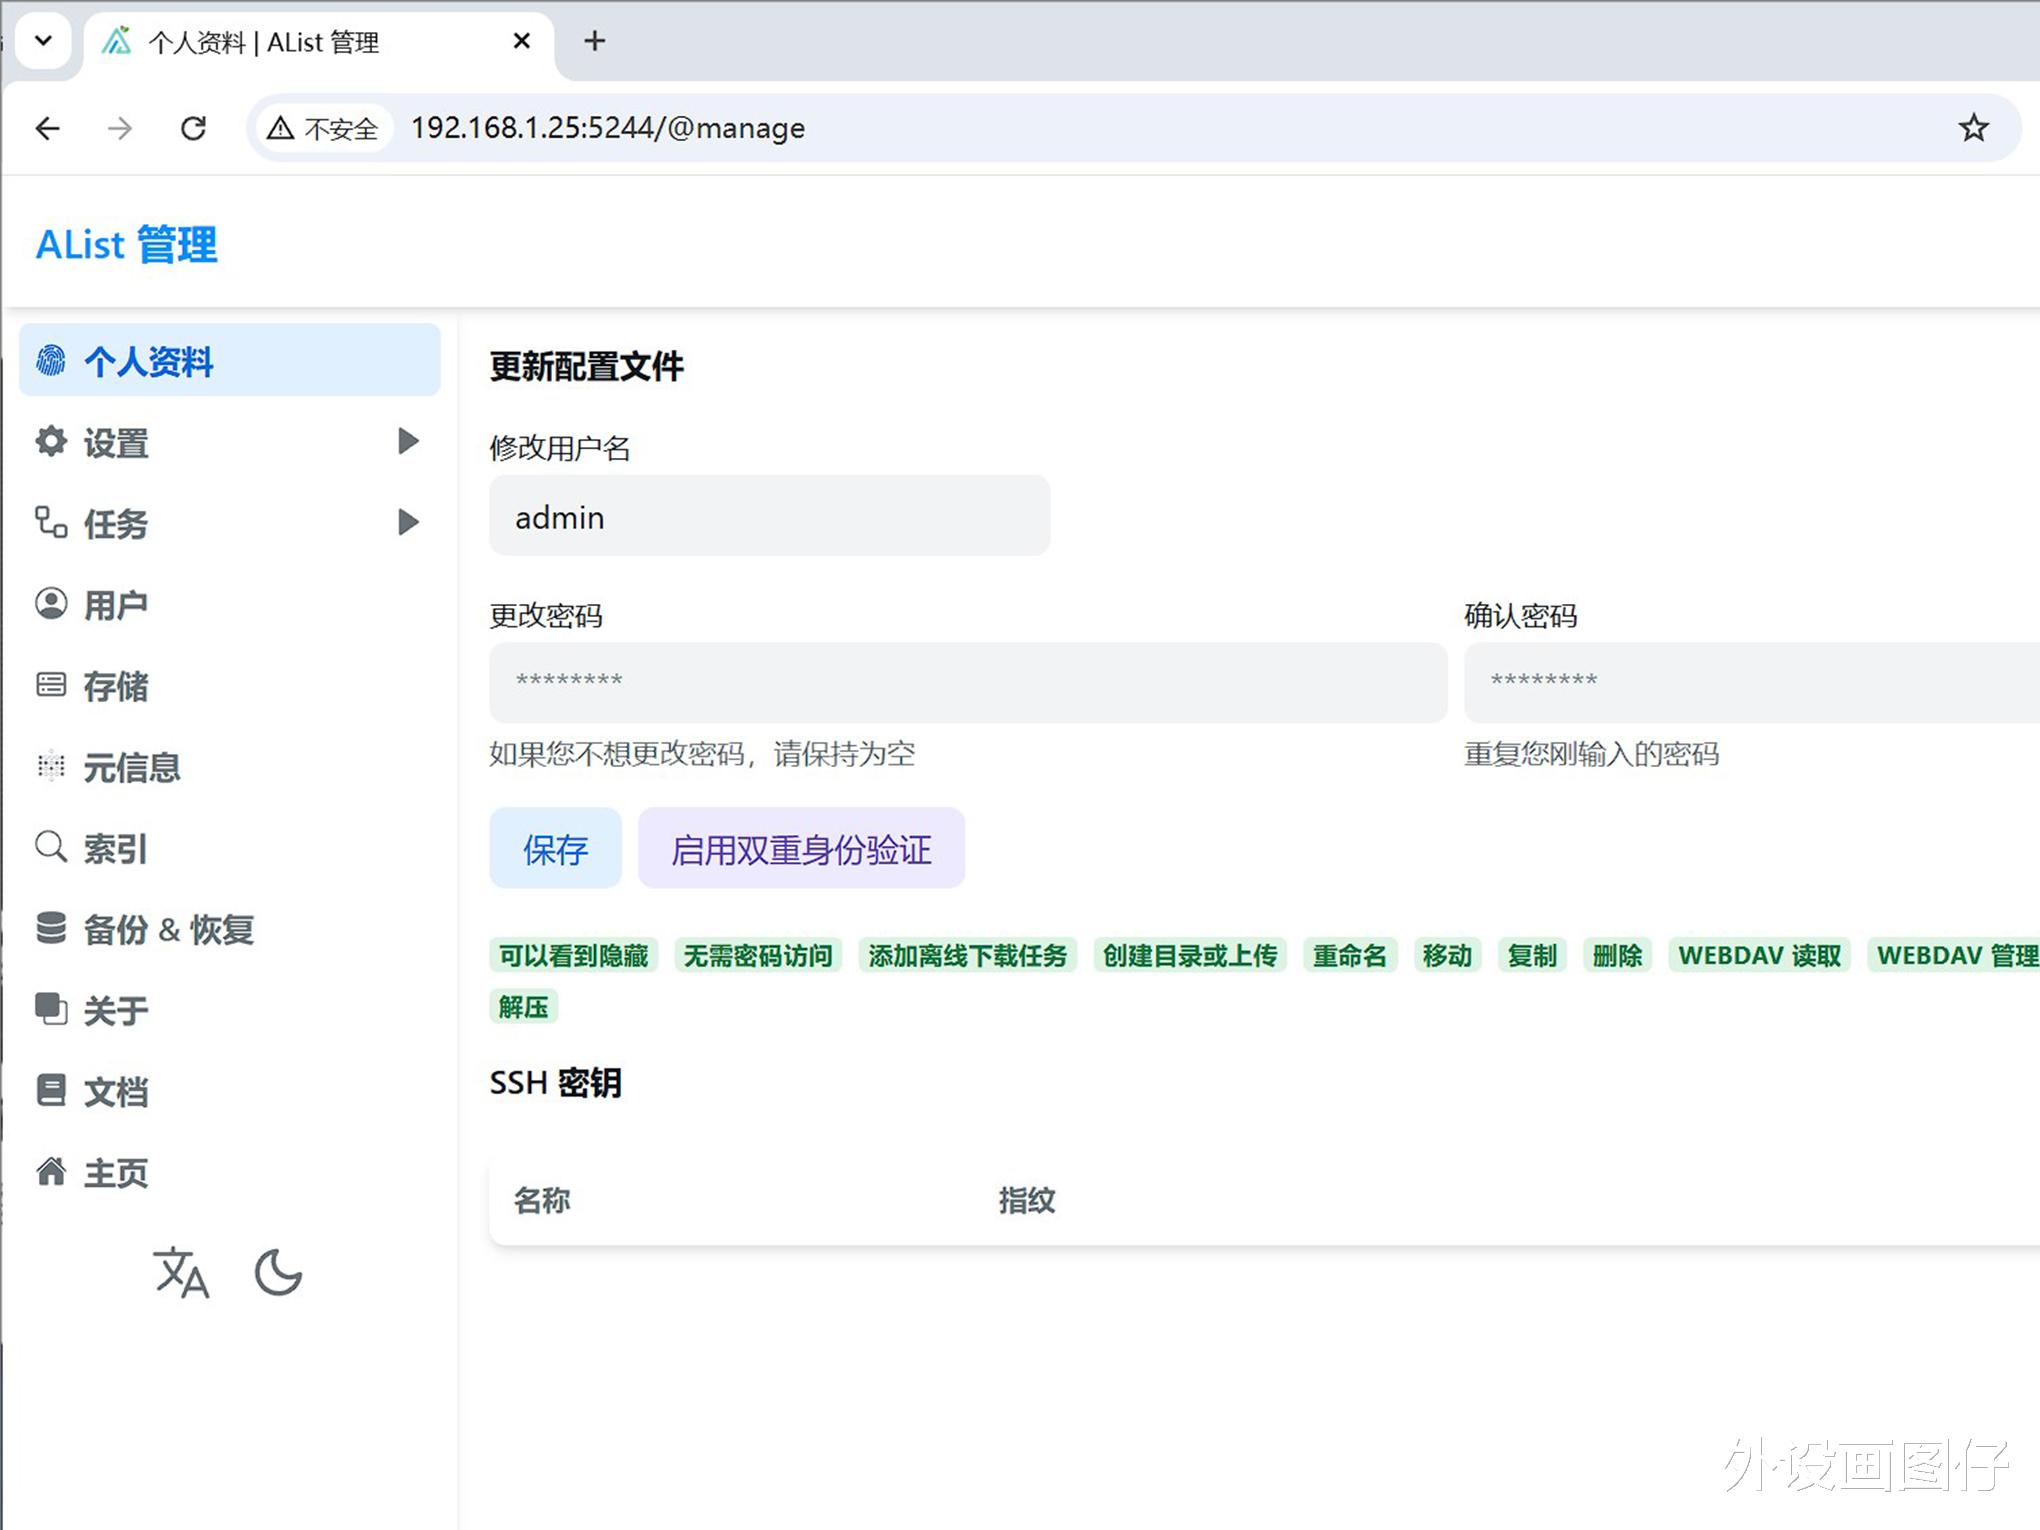The image size is (2040, 1530).
Task: Click 启用双重身份验证 button
Action: 801,849
